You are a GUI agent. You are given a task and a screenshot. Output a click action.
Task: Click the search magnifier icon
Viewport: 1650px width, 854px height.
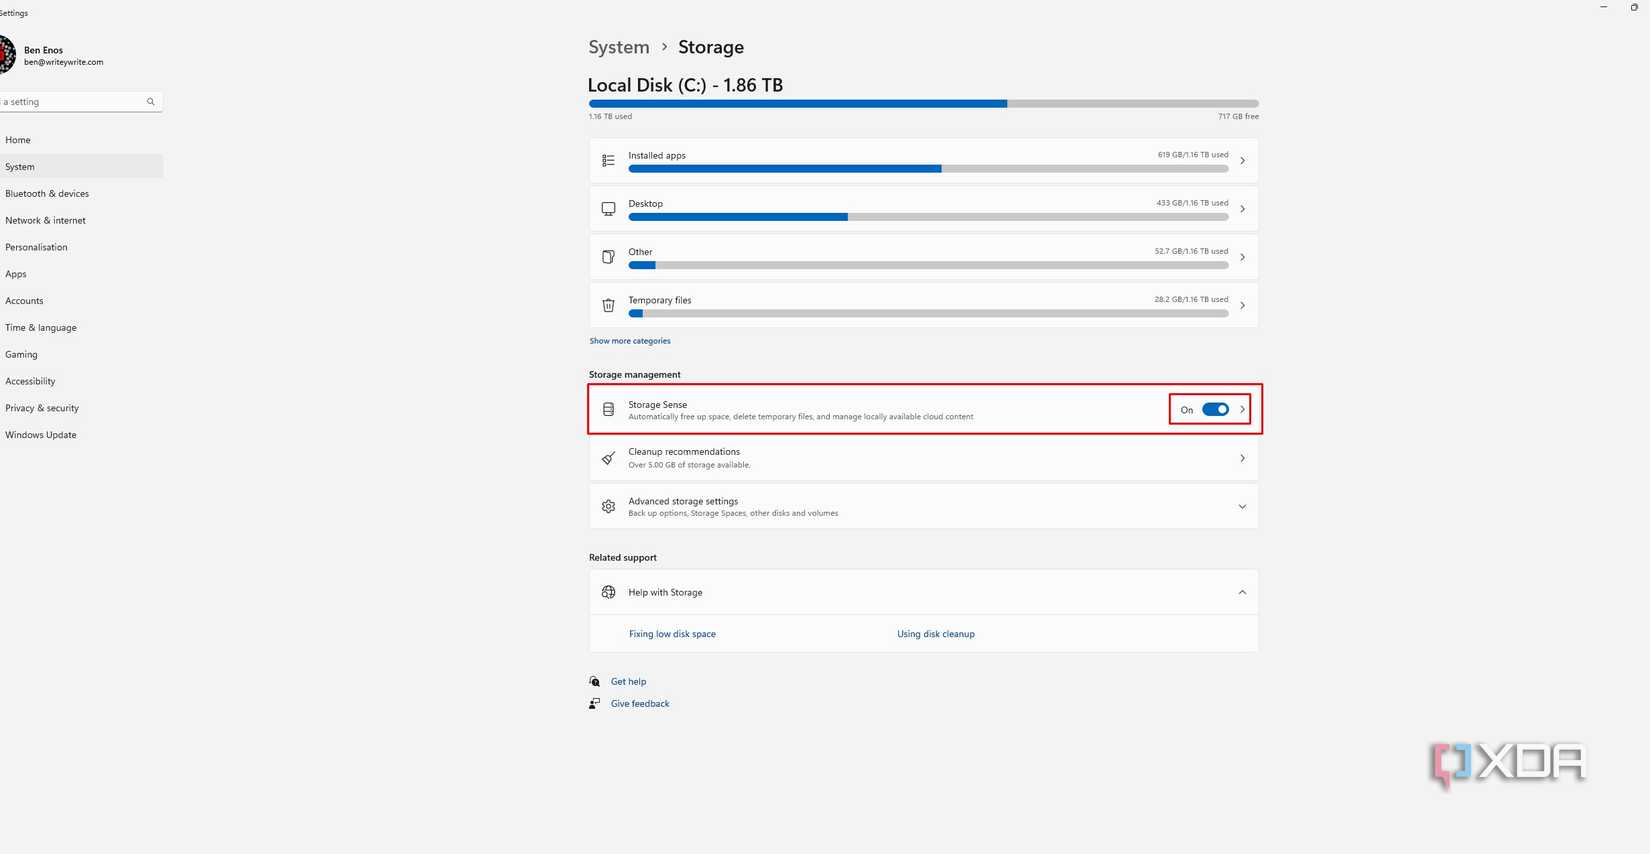coord(151,101)
